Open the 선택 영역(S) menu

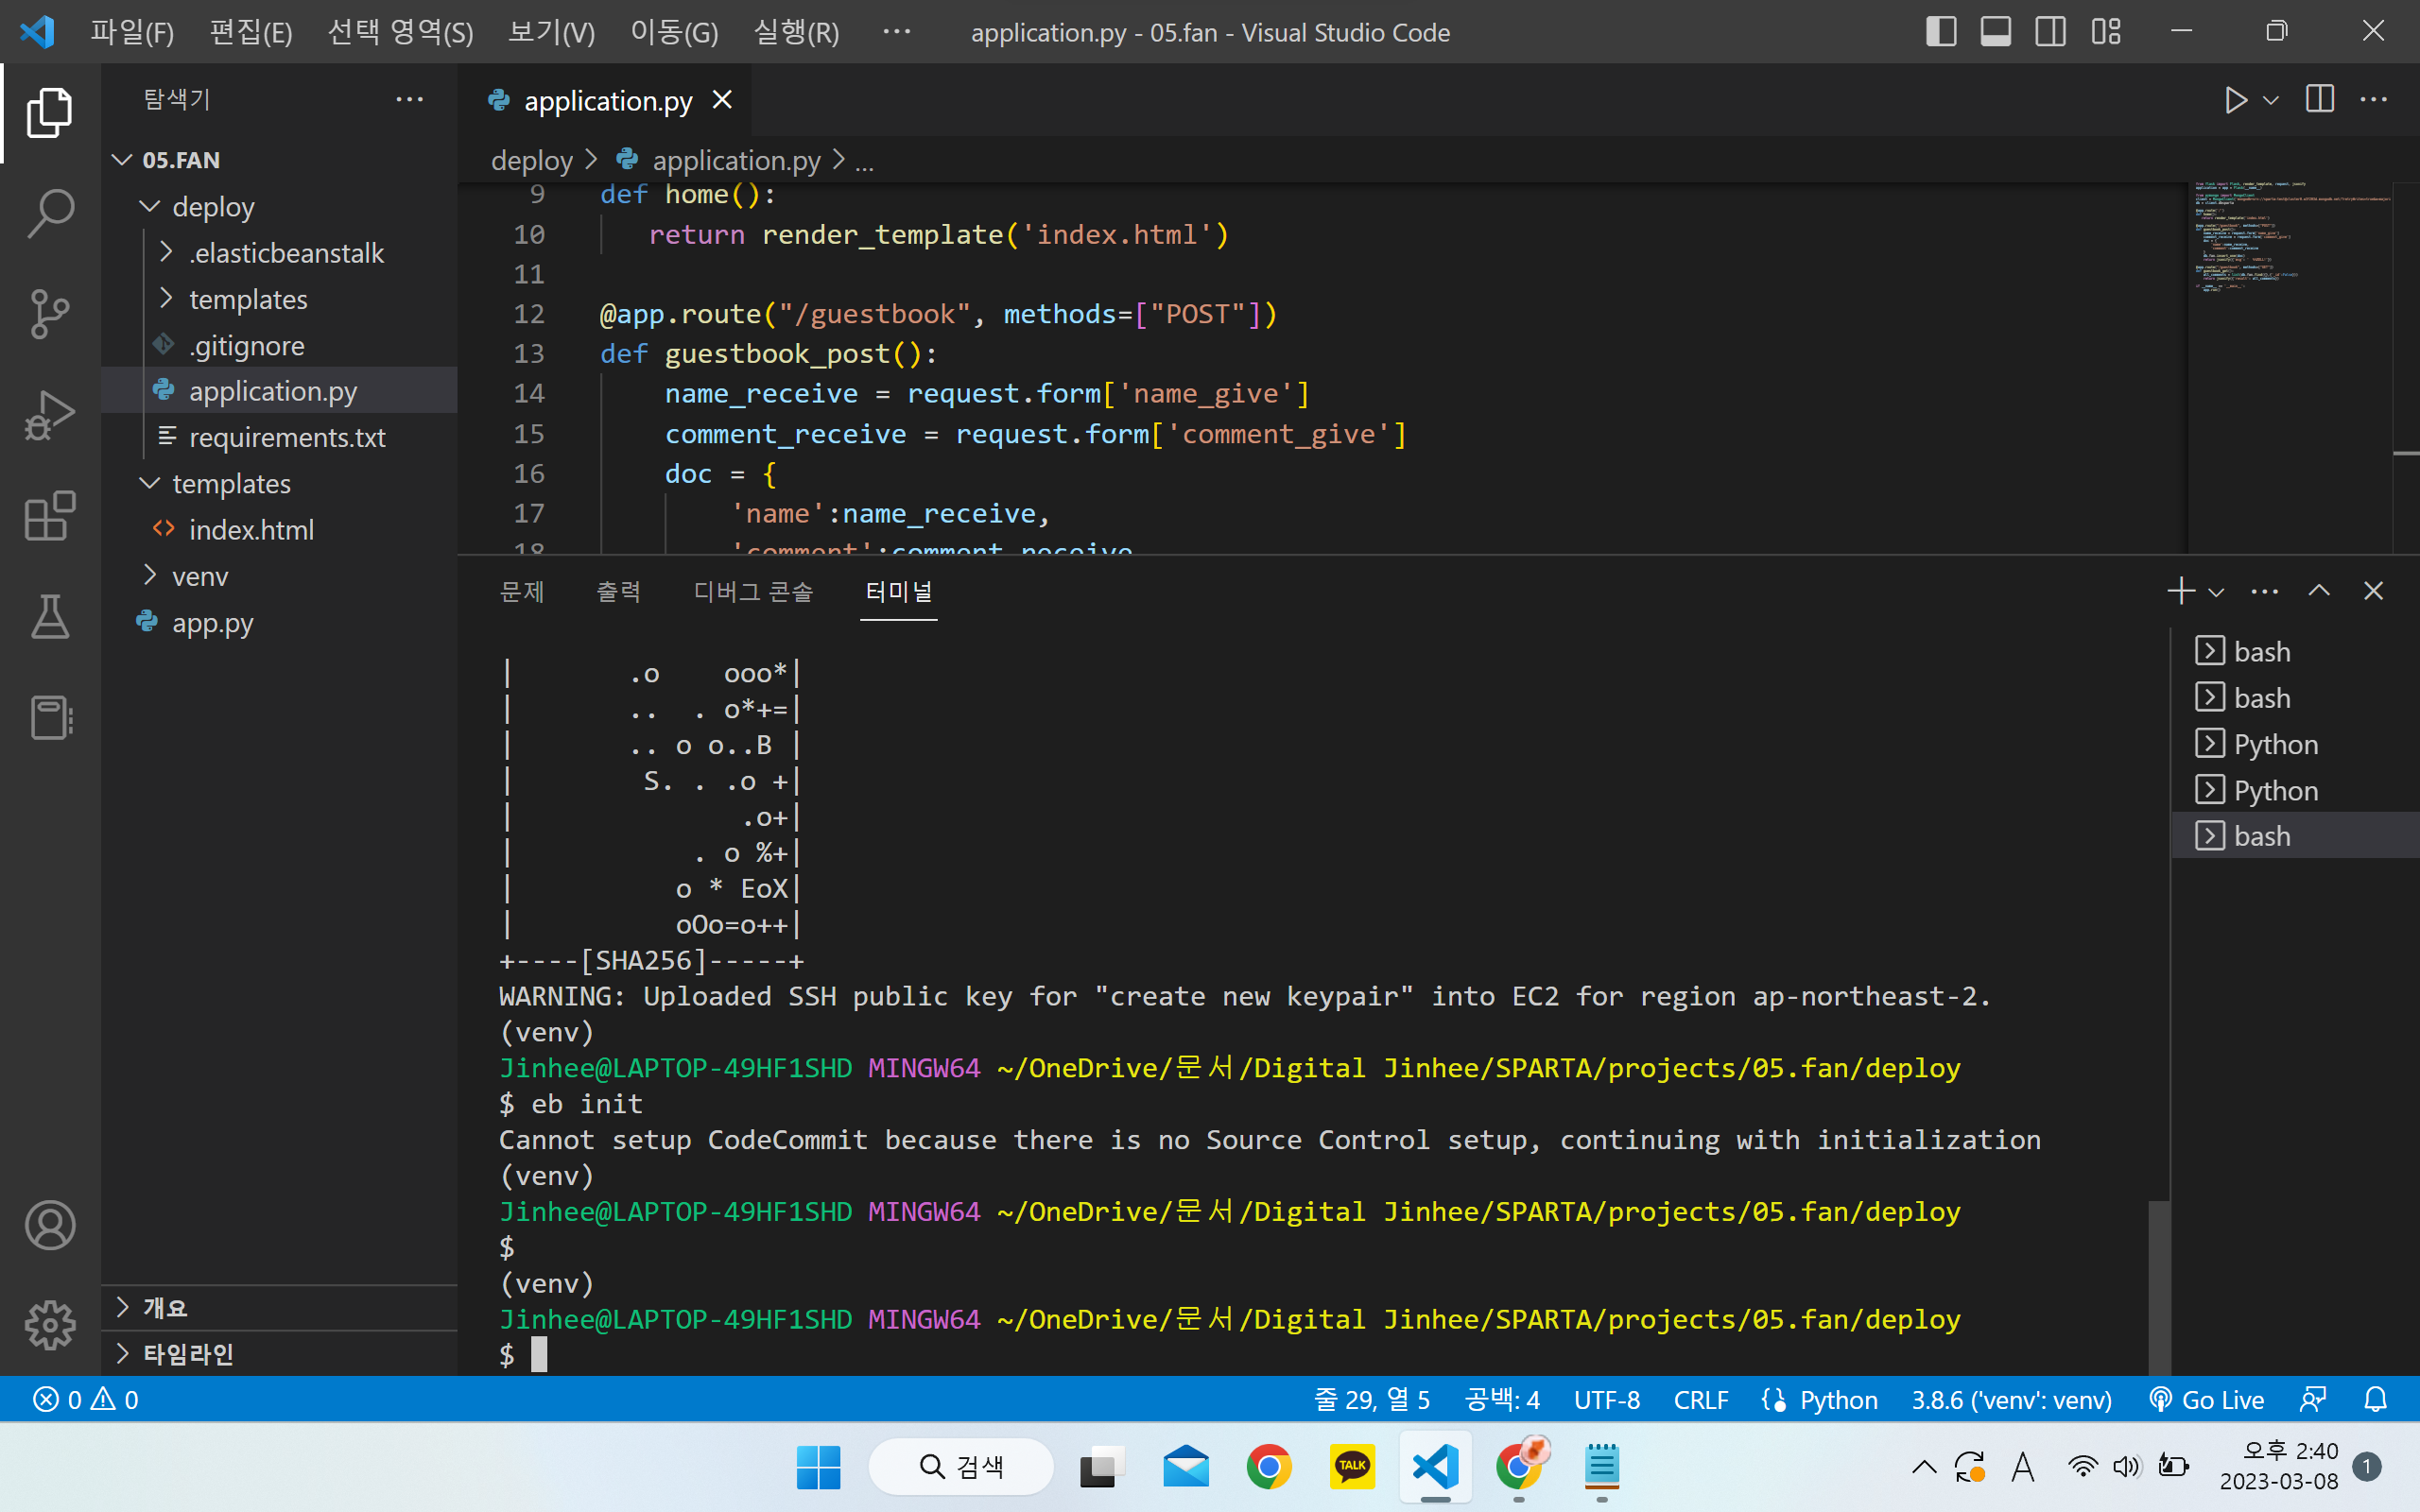pos(400,32)
